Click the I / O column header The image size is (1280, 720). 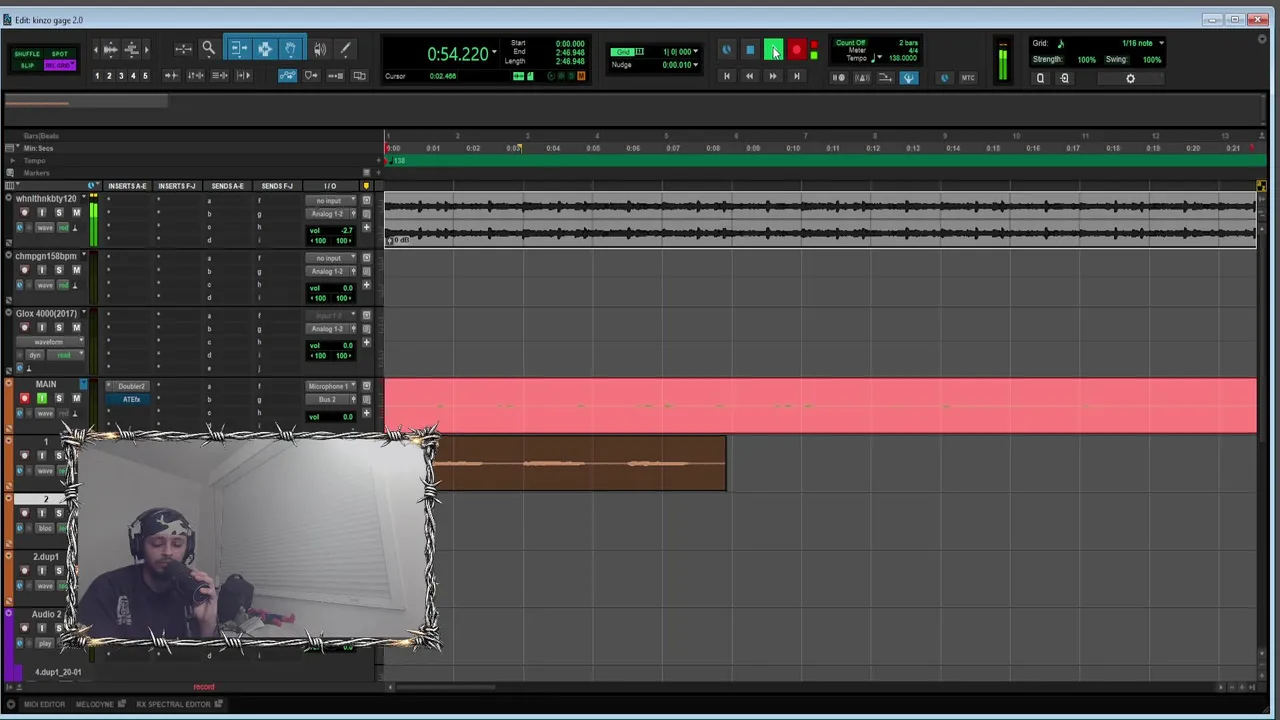330,186
